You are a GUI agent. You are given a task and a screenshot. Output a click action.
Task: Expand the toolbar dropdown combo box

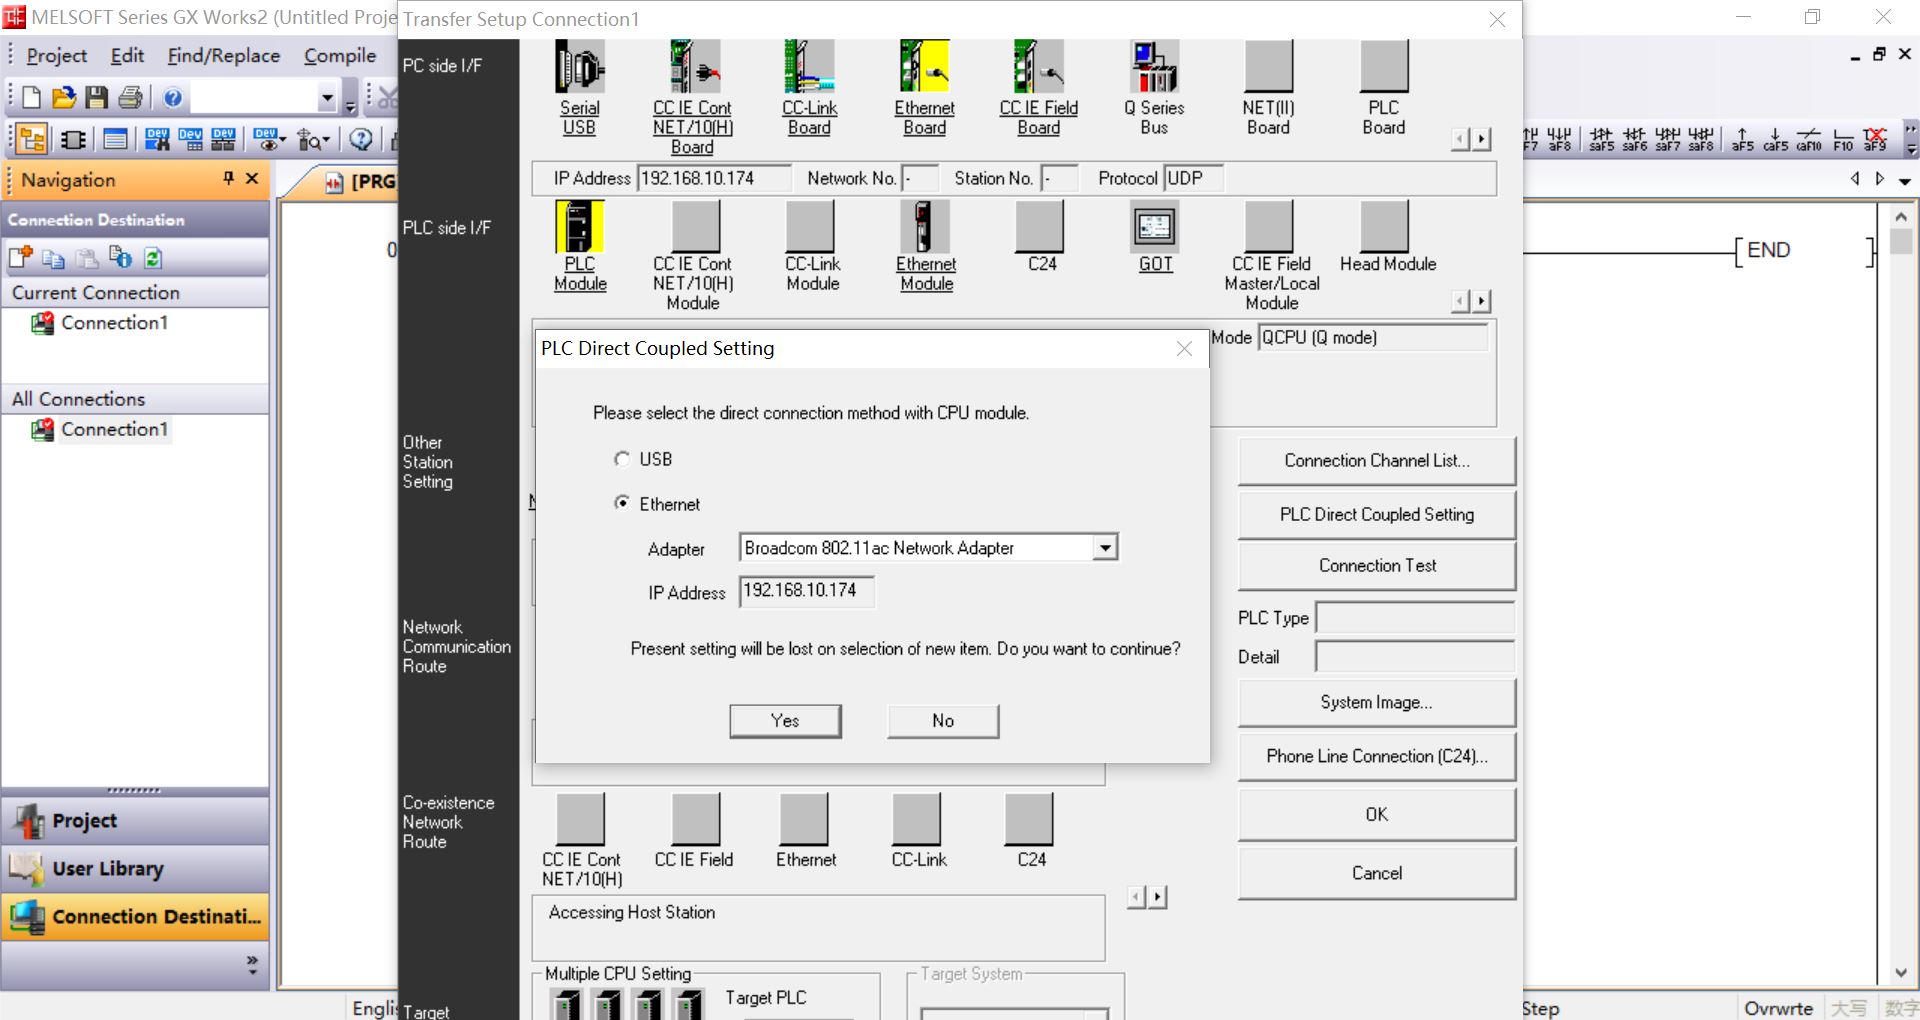(326, 98)
